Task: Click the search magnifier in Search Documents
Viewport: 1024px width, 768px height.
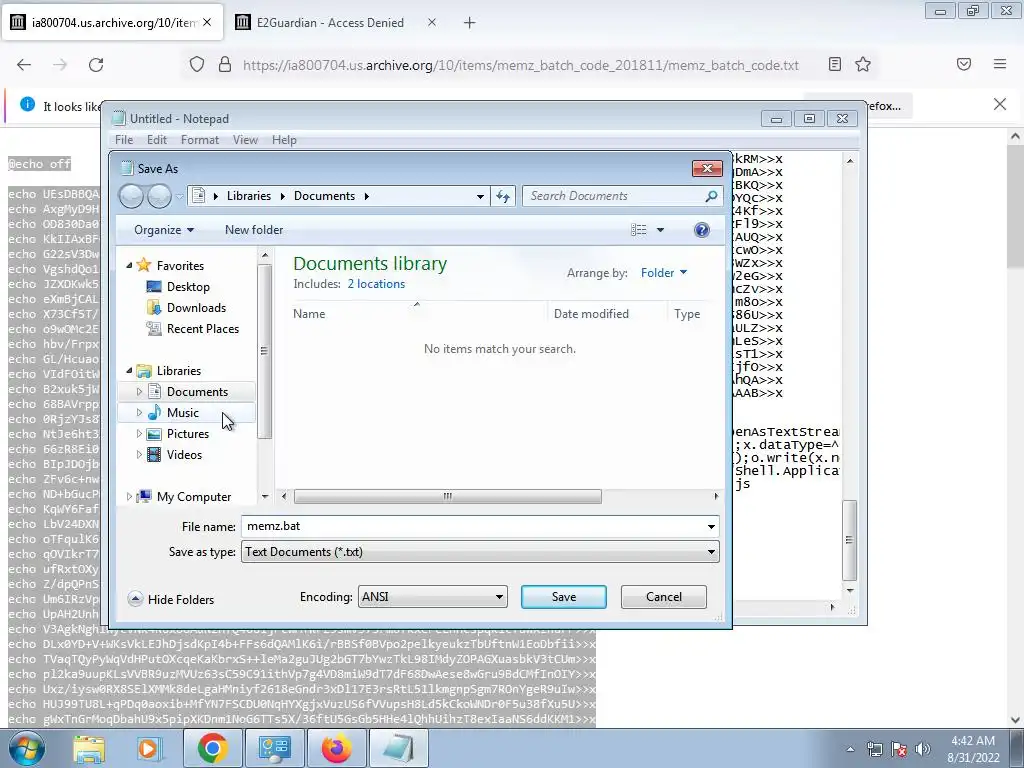Action: (711, 196)
